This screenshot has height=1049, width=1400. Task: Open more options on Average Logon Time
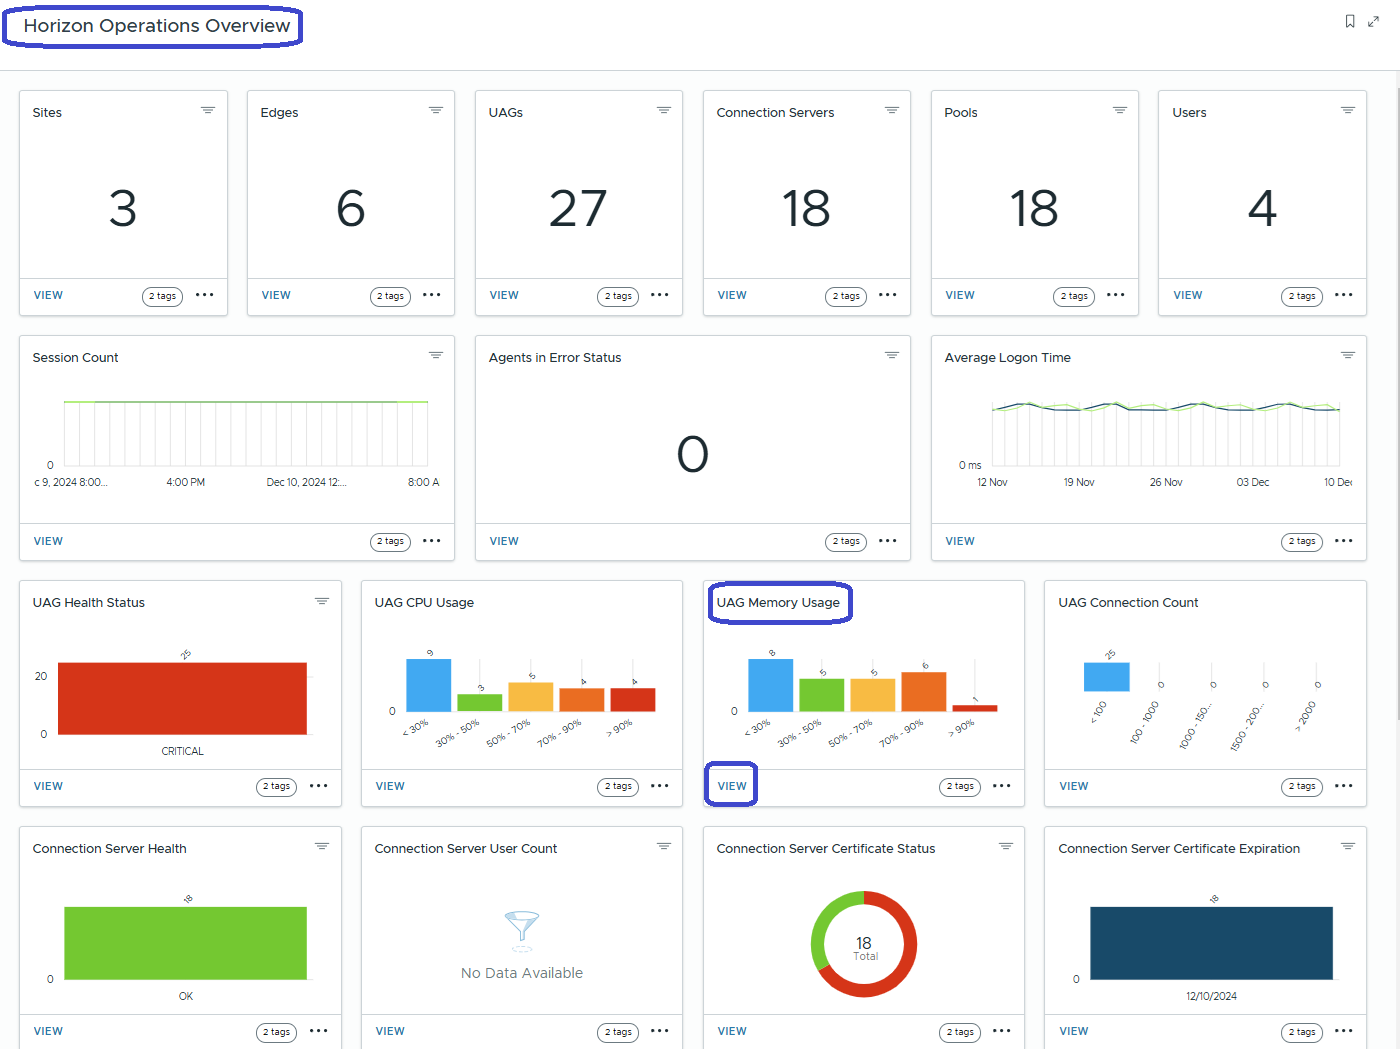1344,541
